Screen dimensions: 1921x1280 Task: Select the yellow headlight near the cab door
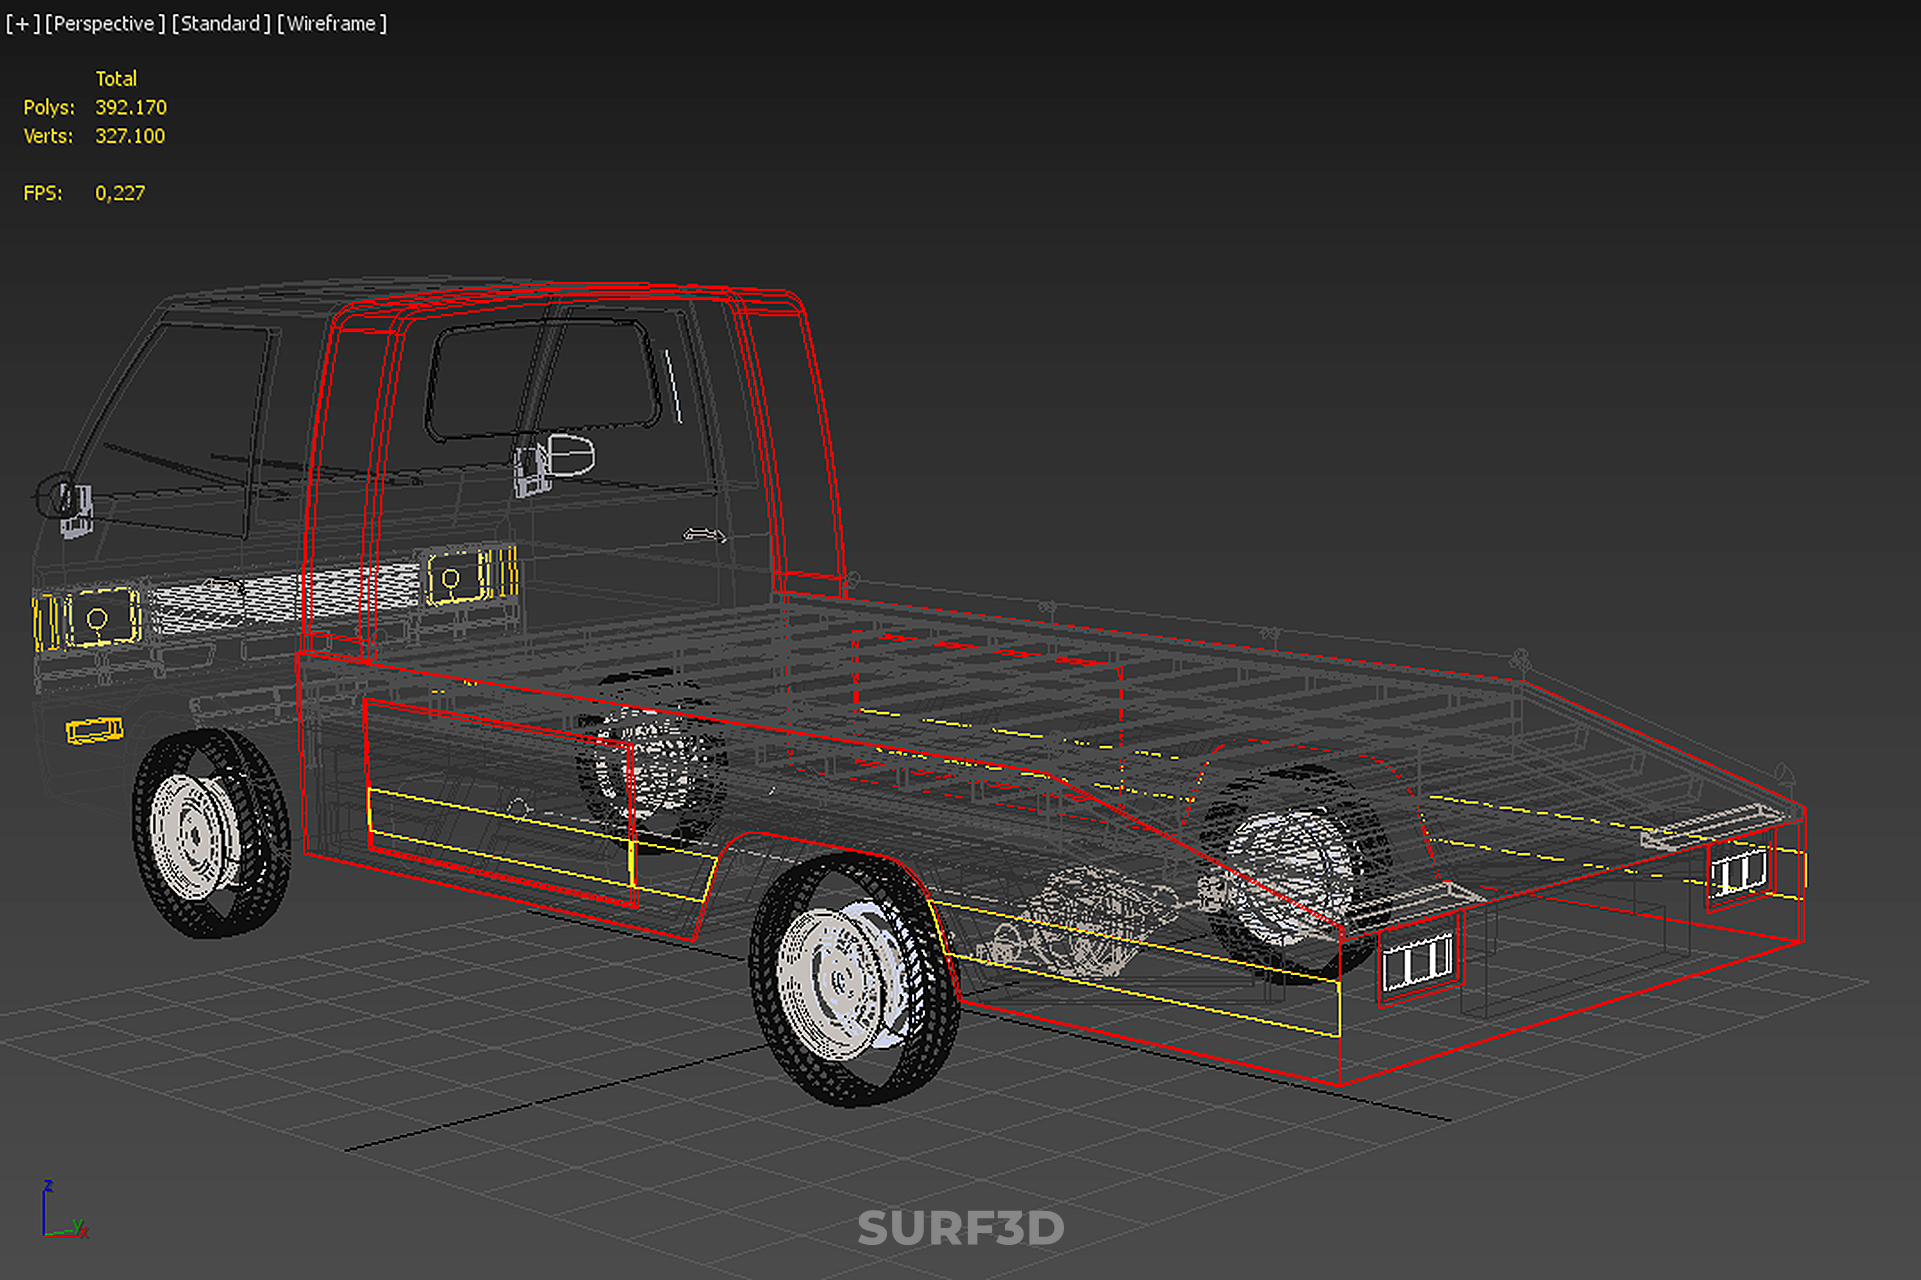455,578
